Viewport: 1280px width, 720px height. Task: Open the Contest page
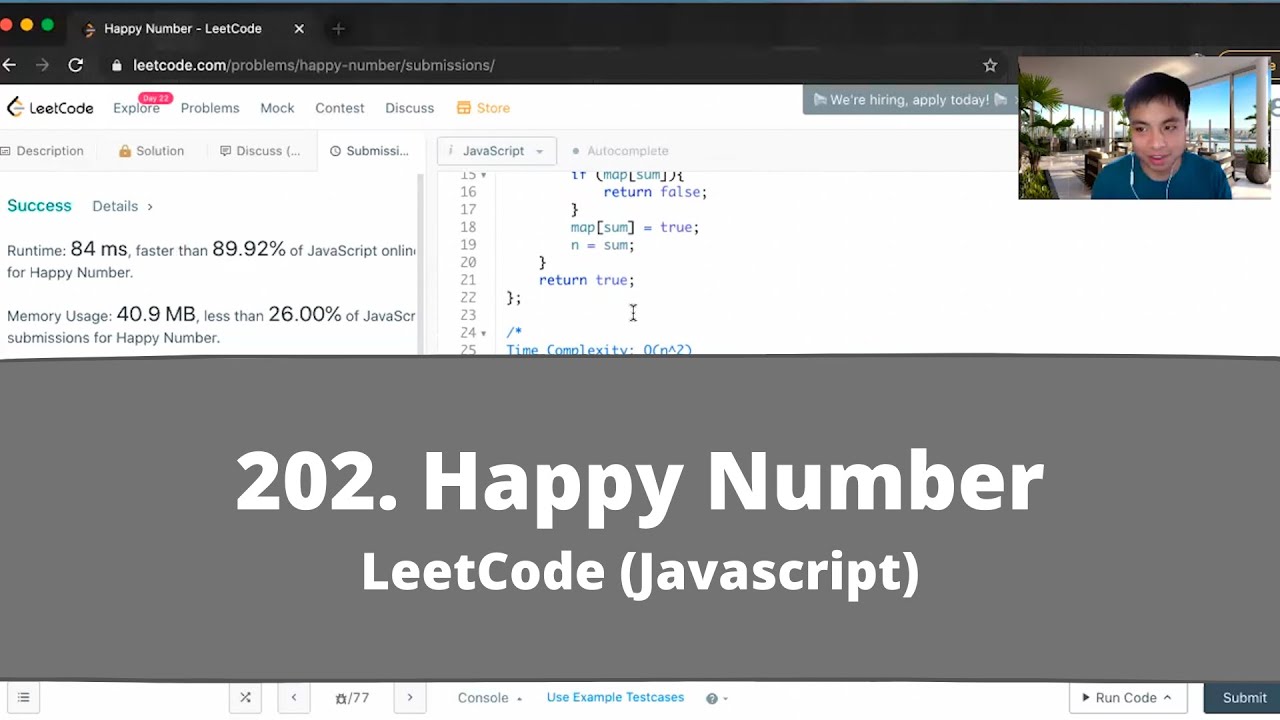point(340,108)
